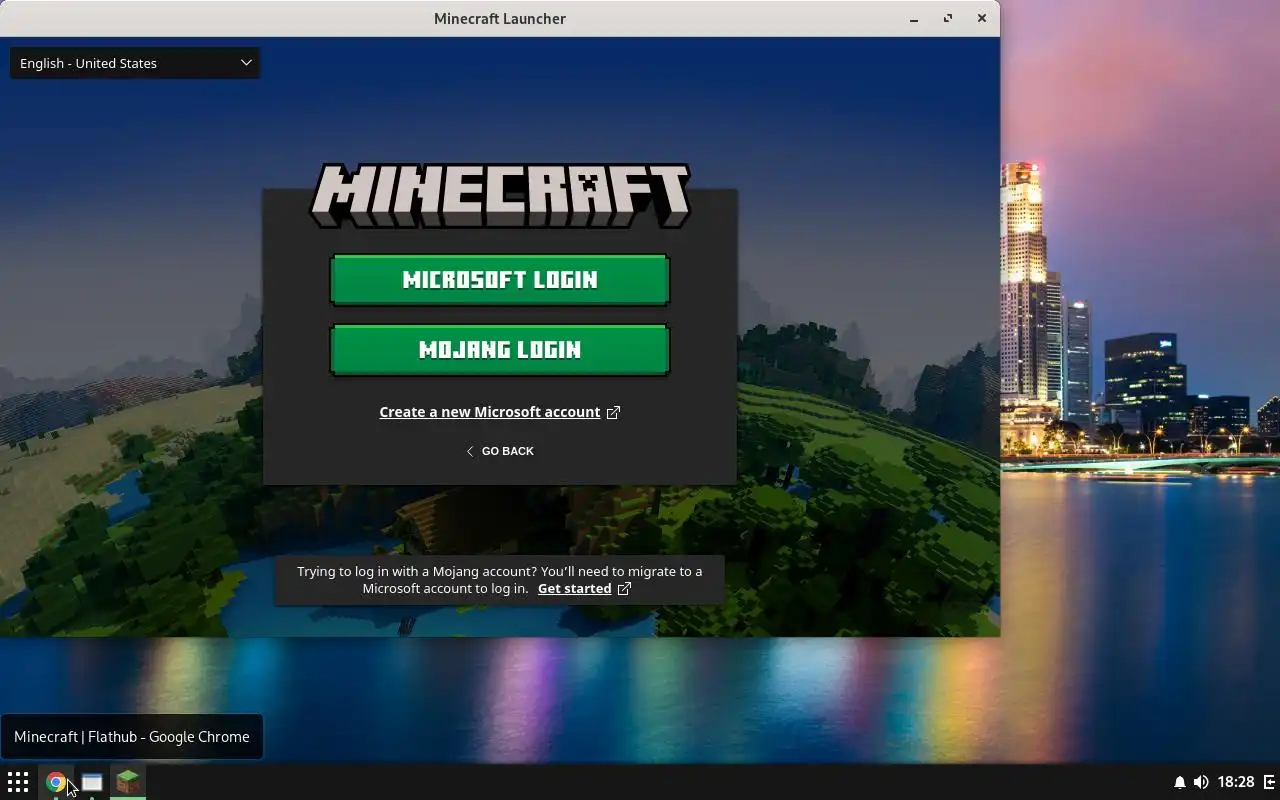Click the external-link icon next to Get started
The image size is (1280, 800).
(x=624, y=588)
